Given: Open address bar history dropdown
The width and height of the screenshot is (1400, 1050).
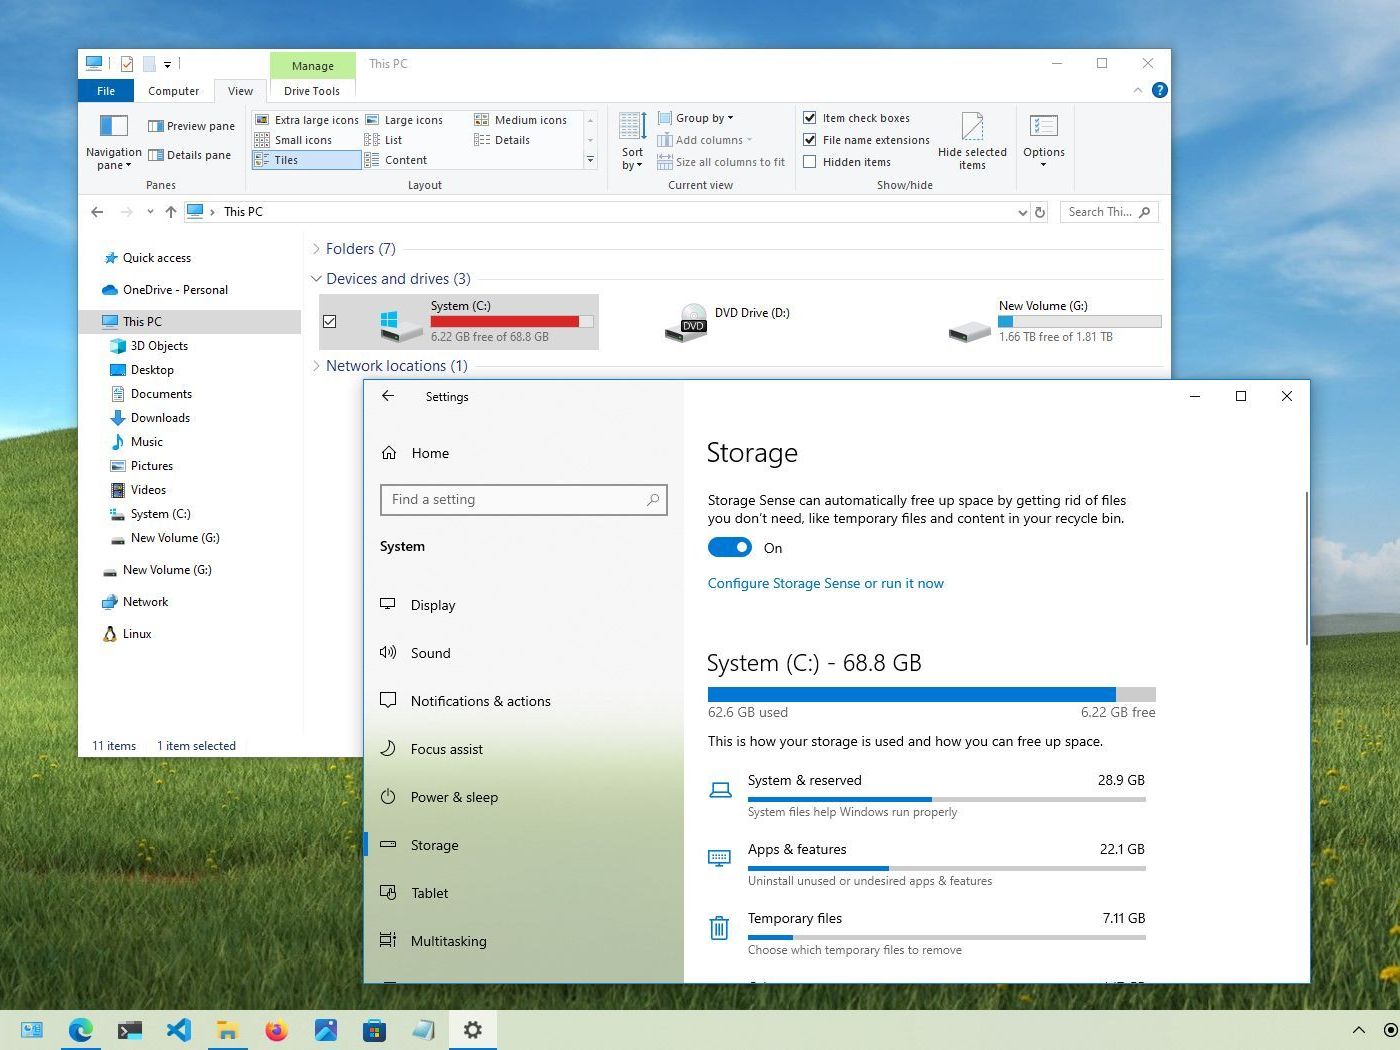Looking at the screenshot, I should 1022,212.
